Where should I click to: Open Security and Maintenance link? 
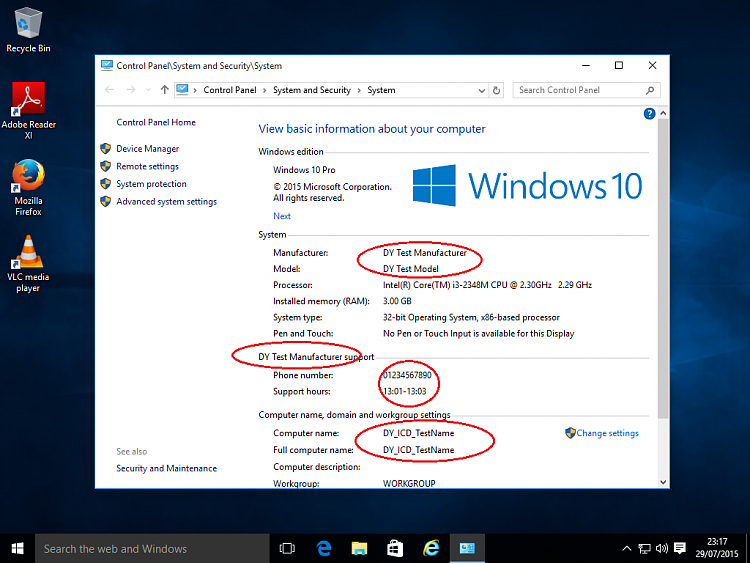pos(166,468)
